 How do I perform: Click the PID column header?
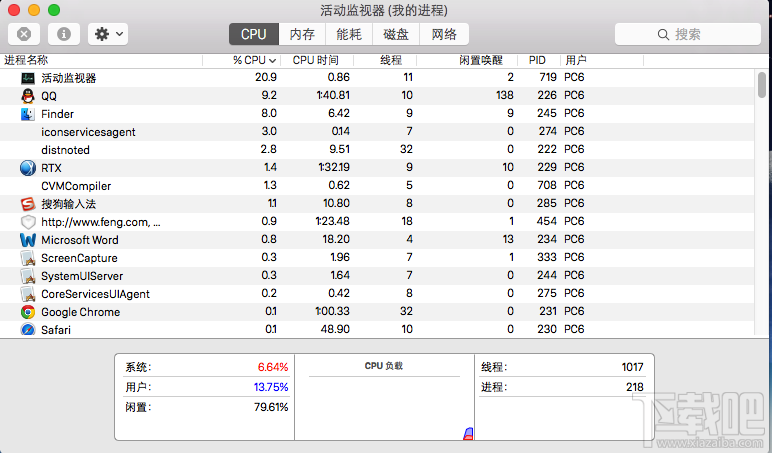pos(537,61)
